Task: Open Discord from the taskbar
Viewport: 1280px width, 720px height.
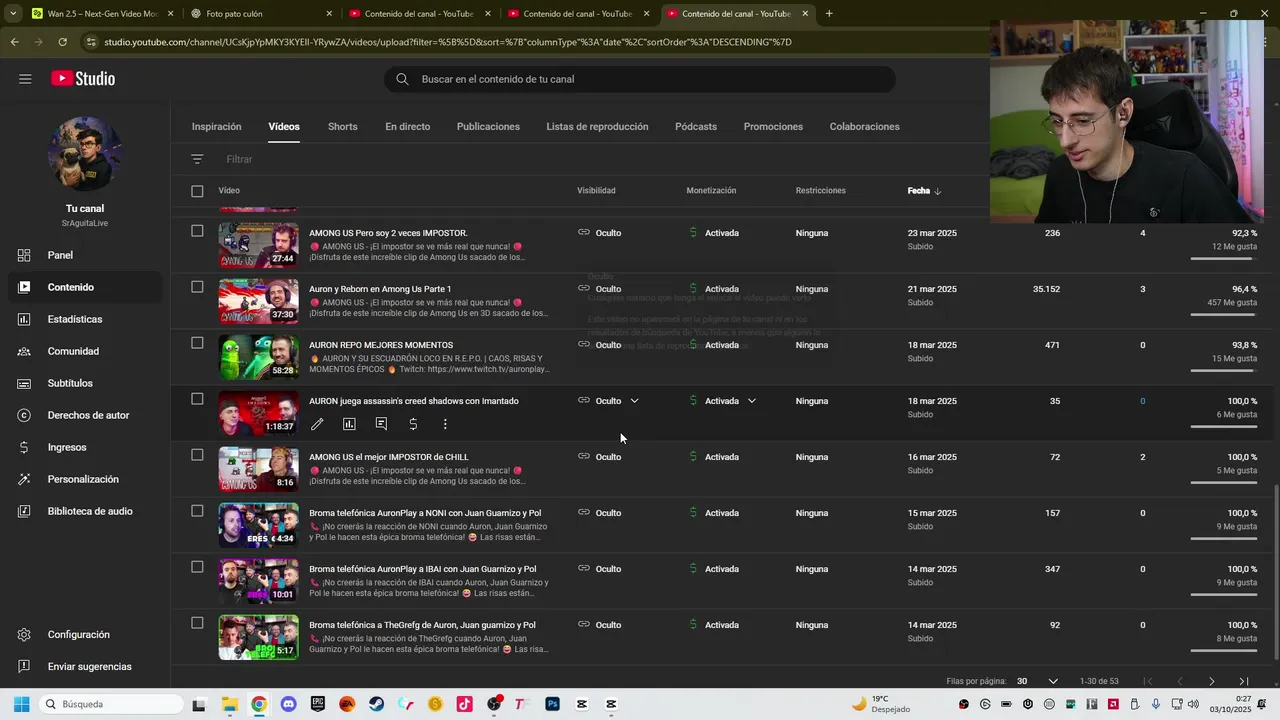Action: click(288, 704)
